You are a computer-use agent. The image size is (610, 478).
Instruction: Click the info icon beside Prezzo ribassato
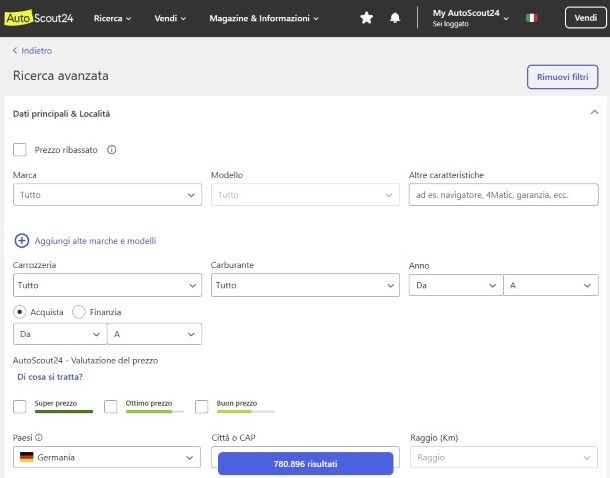pyautogui.click(x=112, y=150)
